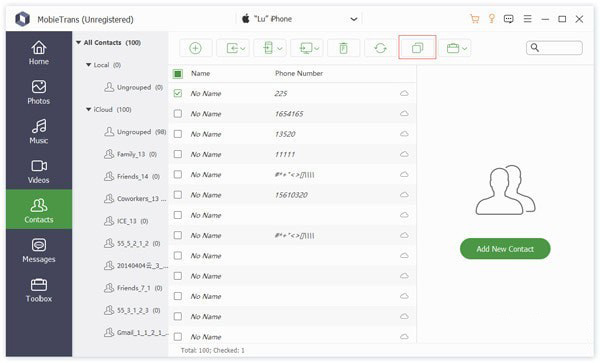Open the briefcase tools dropdown
600x363 pixels.
click(x=455, y=48)
